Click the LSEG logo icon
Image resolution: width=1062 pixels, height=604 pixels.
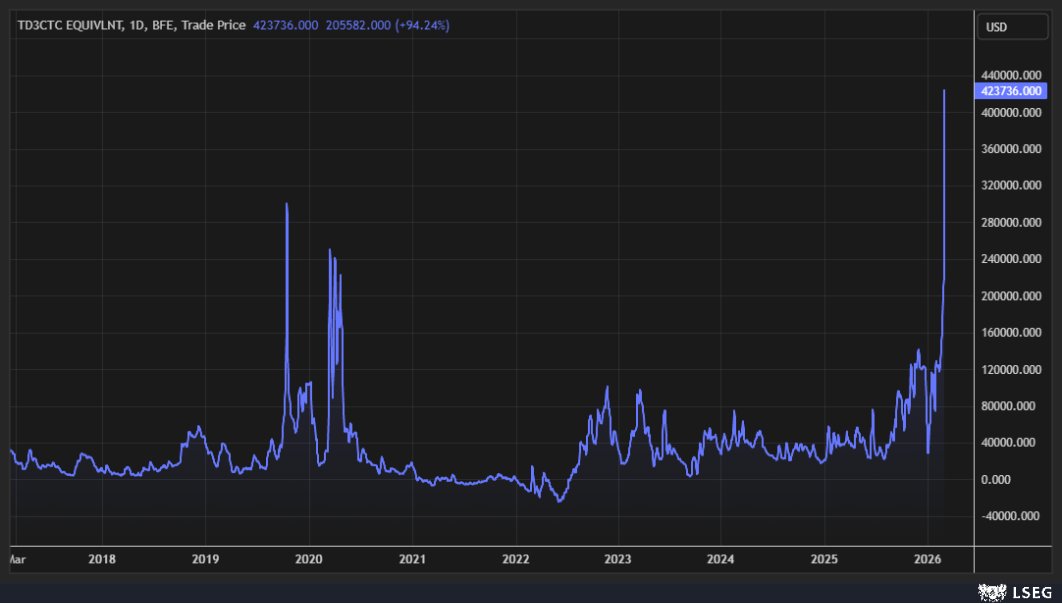click(992, 592)
